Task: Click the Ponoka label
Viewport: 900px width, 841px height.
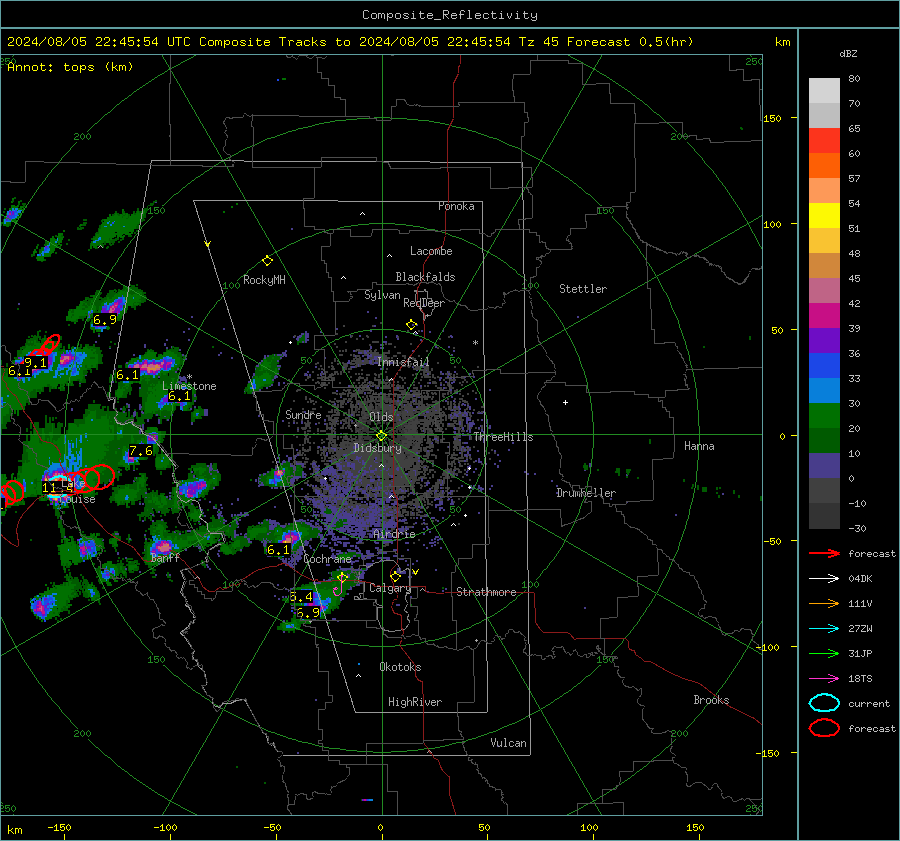Action: coord(456,206)
